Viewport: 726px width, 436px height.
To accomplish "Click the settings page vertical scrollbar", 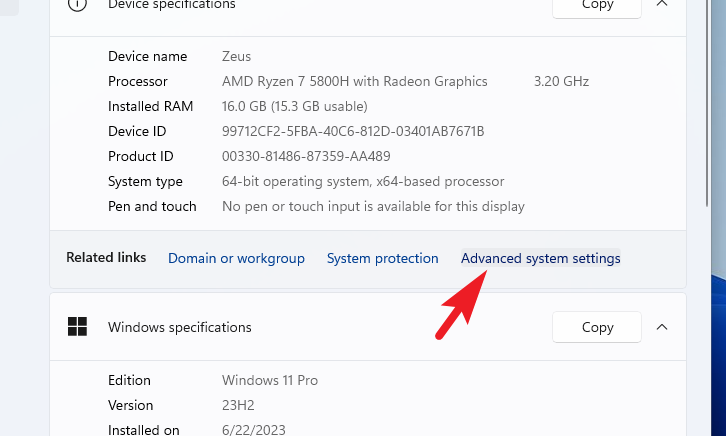I will (x=707, y=103).
